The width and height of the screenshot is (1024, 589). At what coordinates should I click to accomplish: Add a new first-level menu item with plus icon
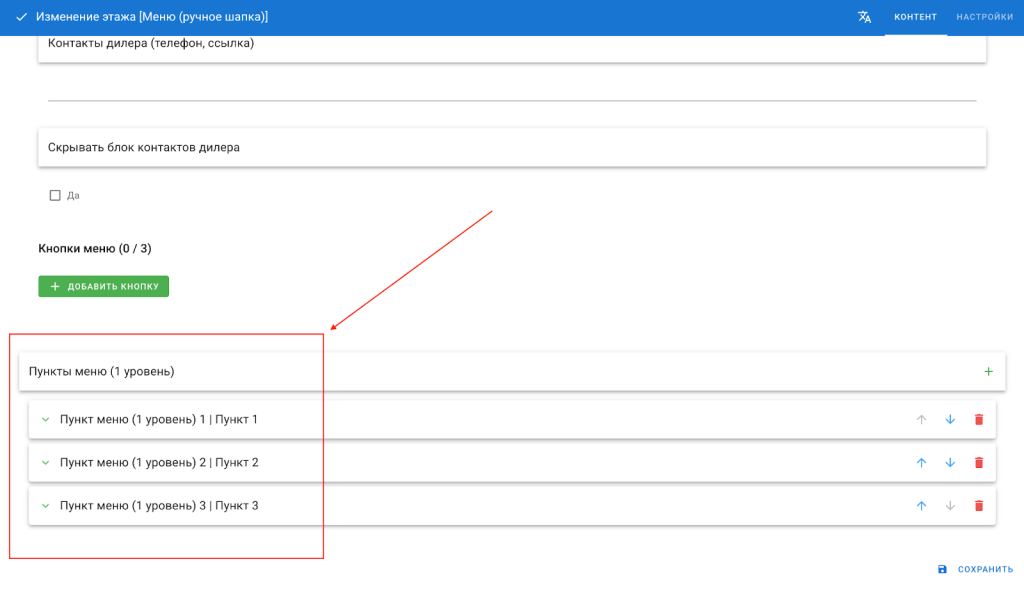pos(988,372)
